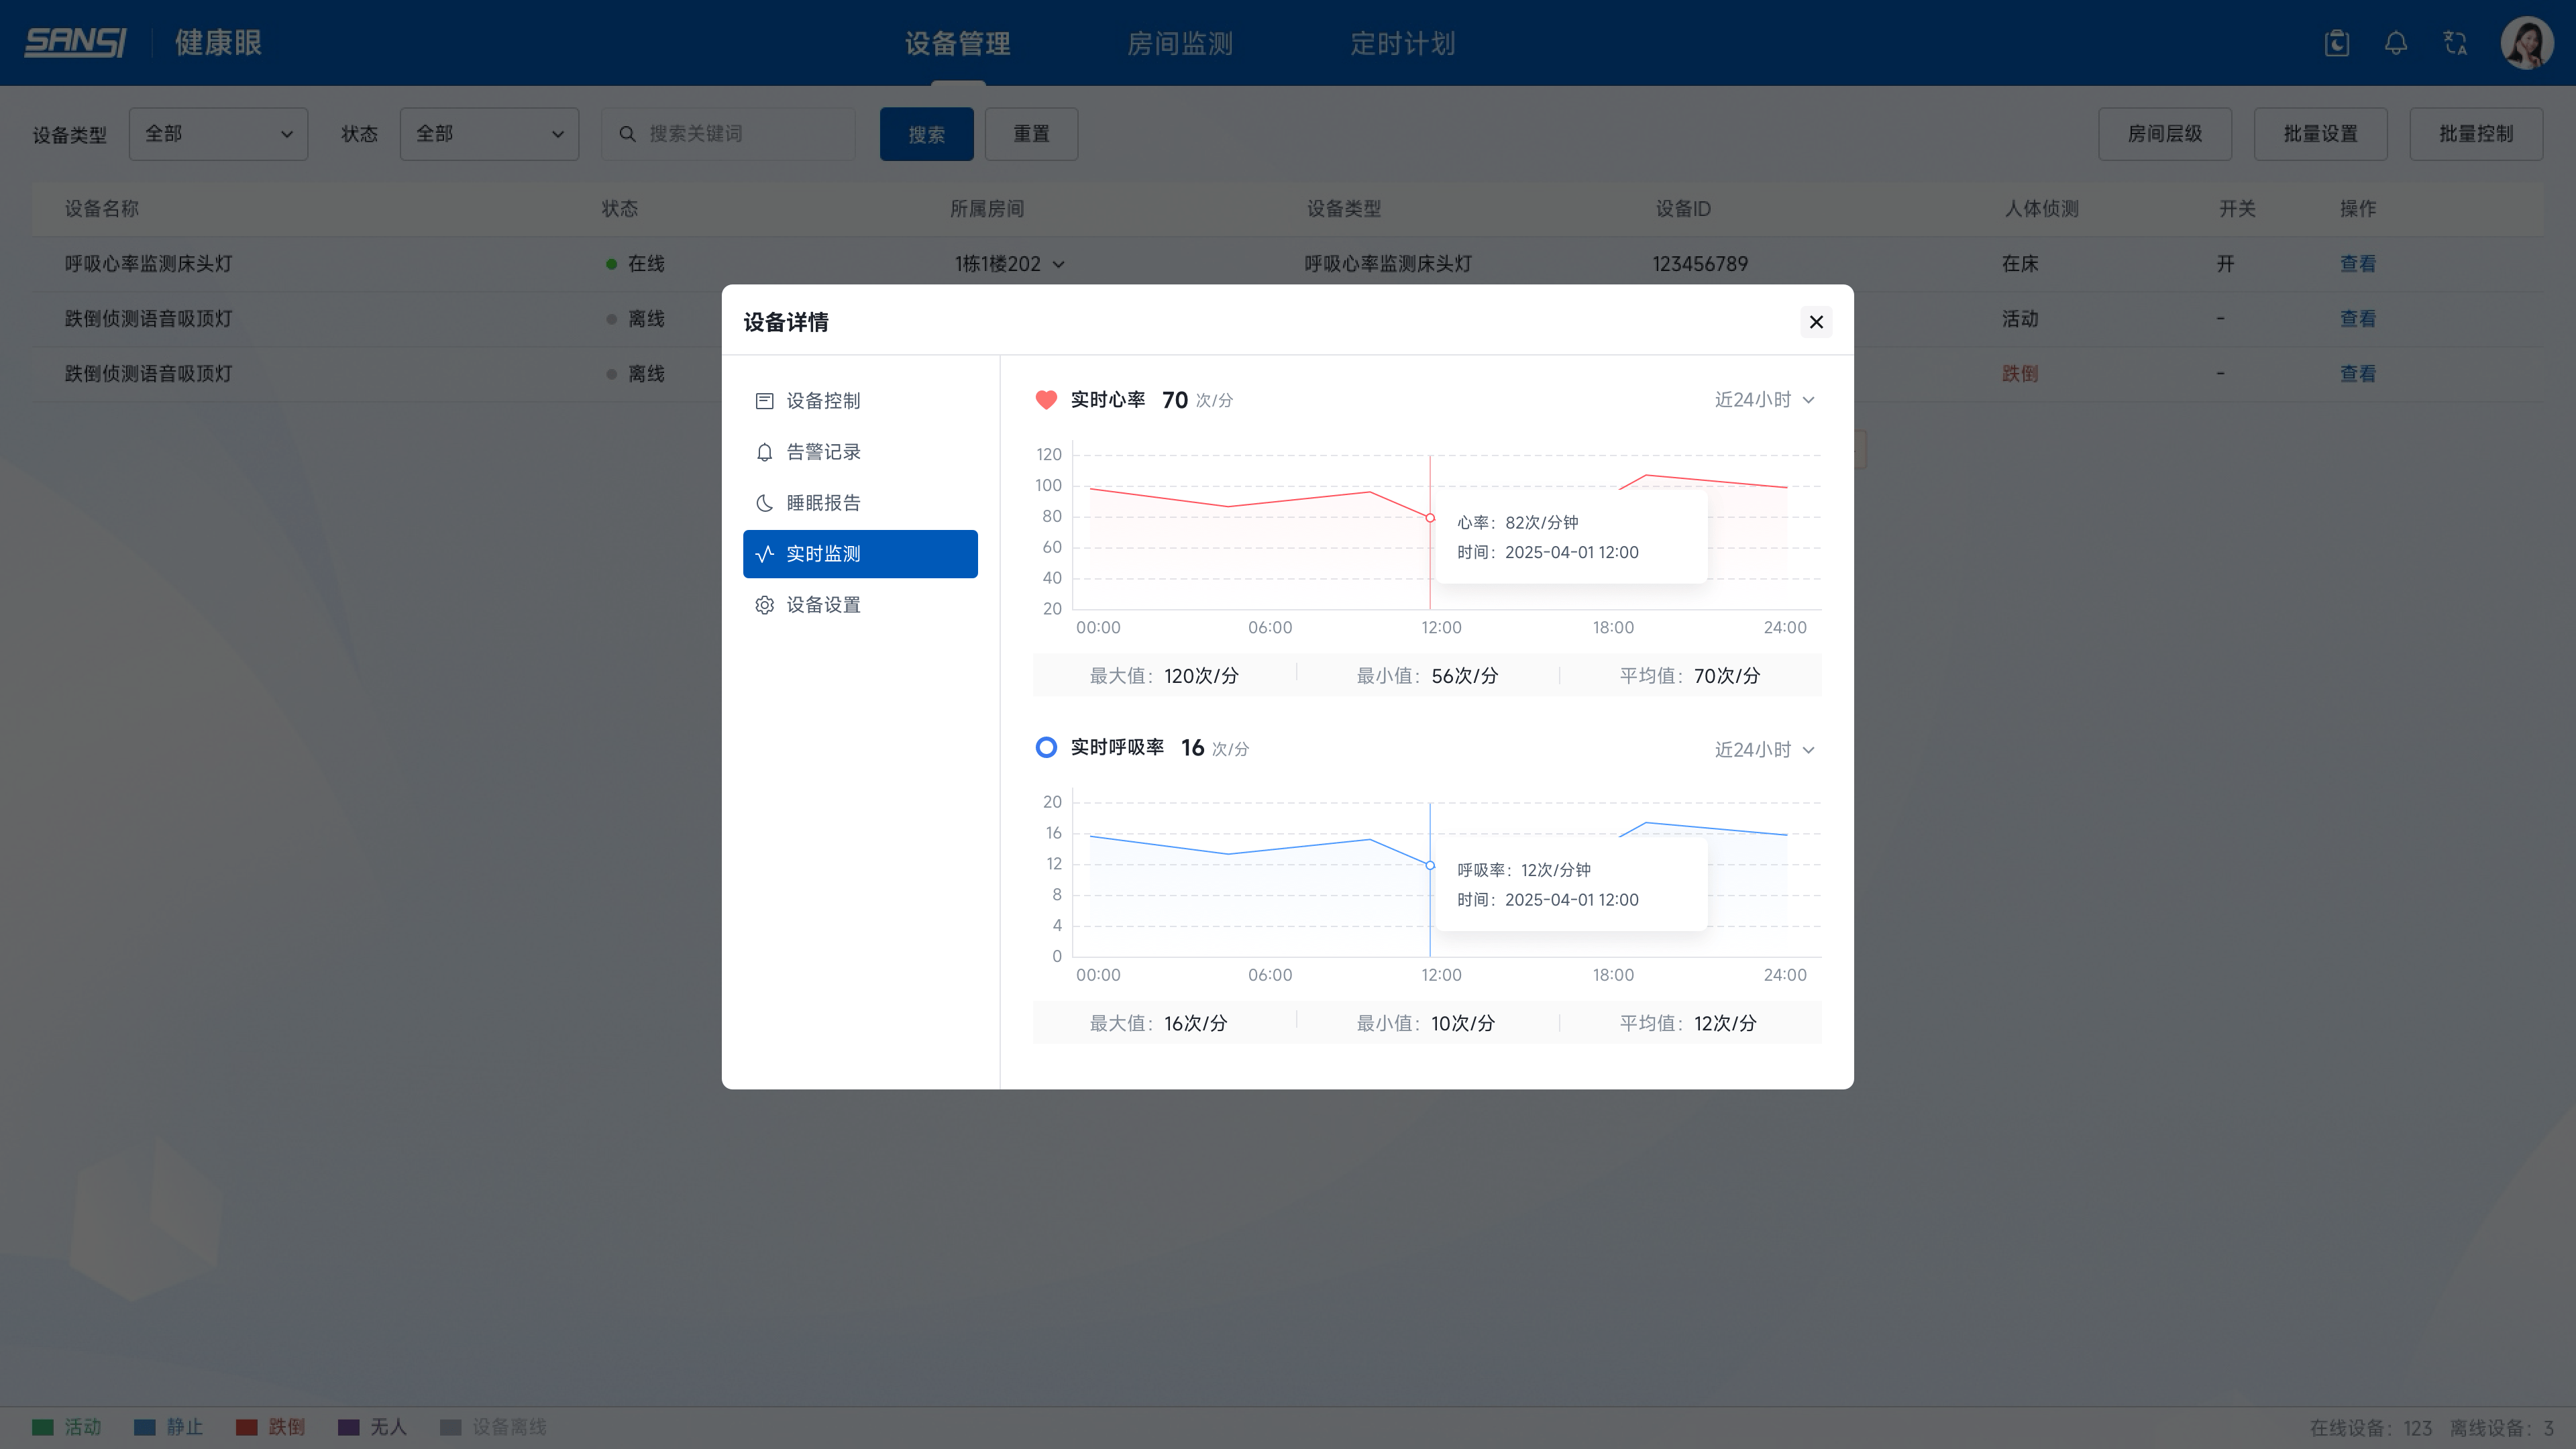Click heart rate chart point at 12:00
The width and height of the screenshot is (2576, 1449).
[1430, 518]
